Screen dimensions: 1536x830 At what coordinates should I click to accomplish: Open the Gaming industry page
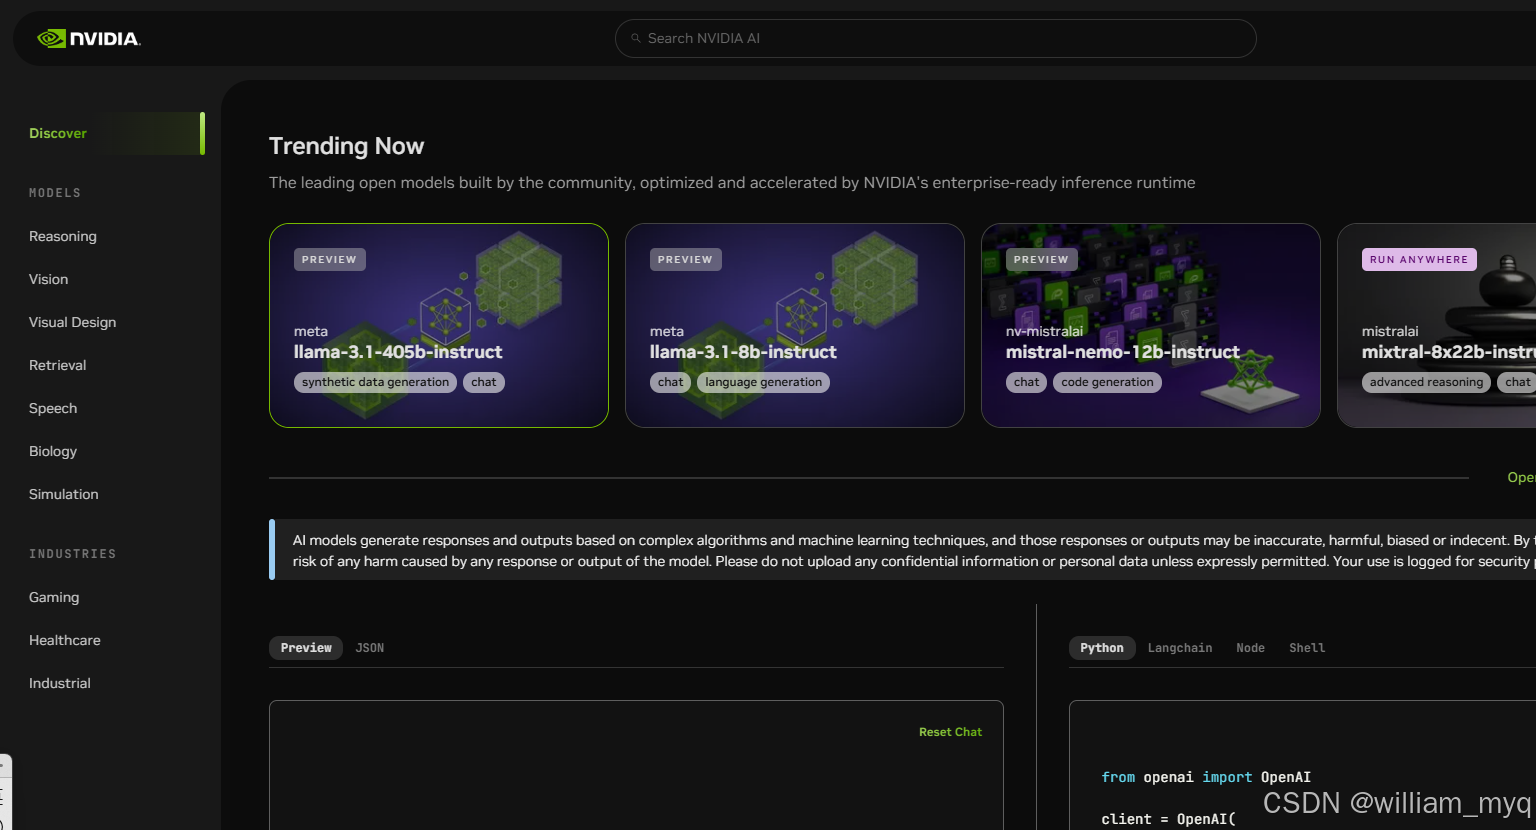click(54, 597)
